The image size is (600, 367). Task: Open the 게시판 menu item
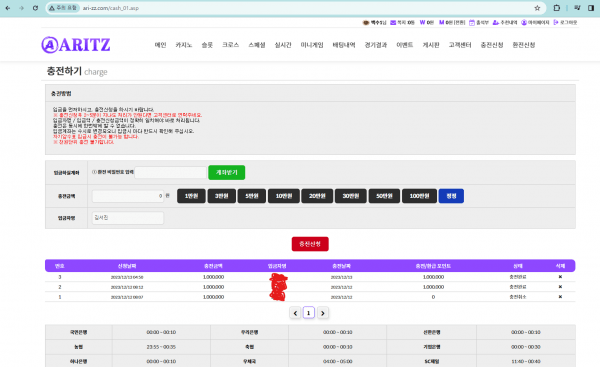(431, 45)
